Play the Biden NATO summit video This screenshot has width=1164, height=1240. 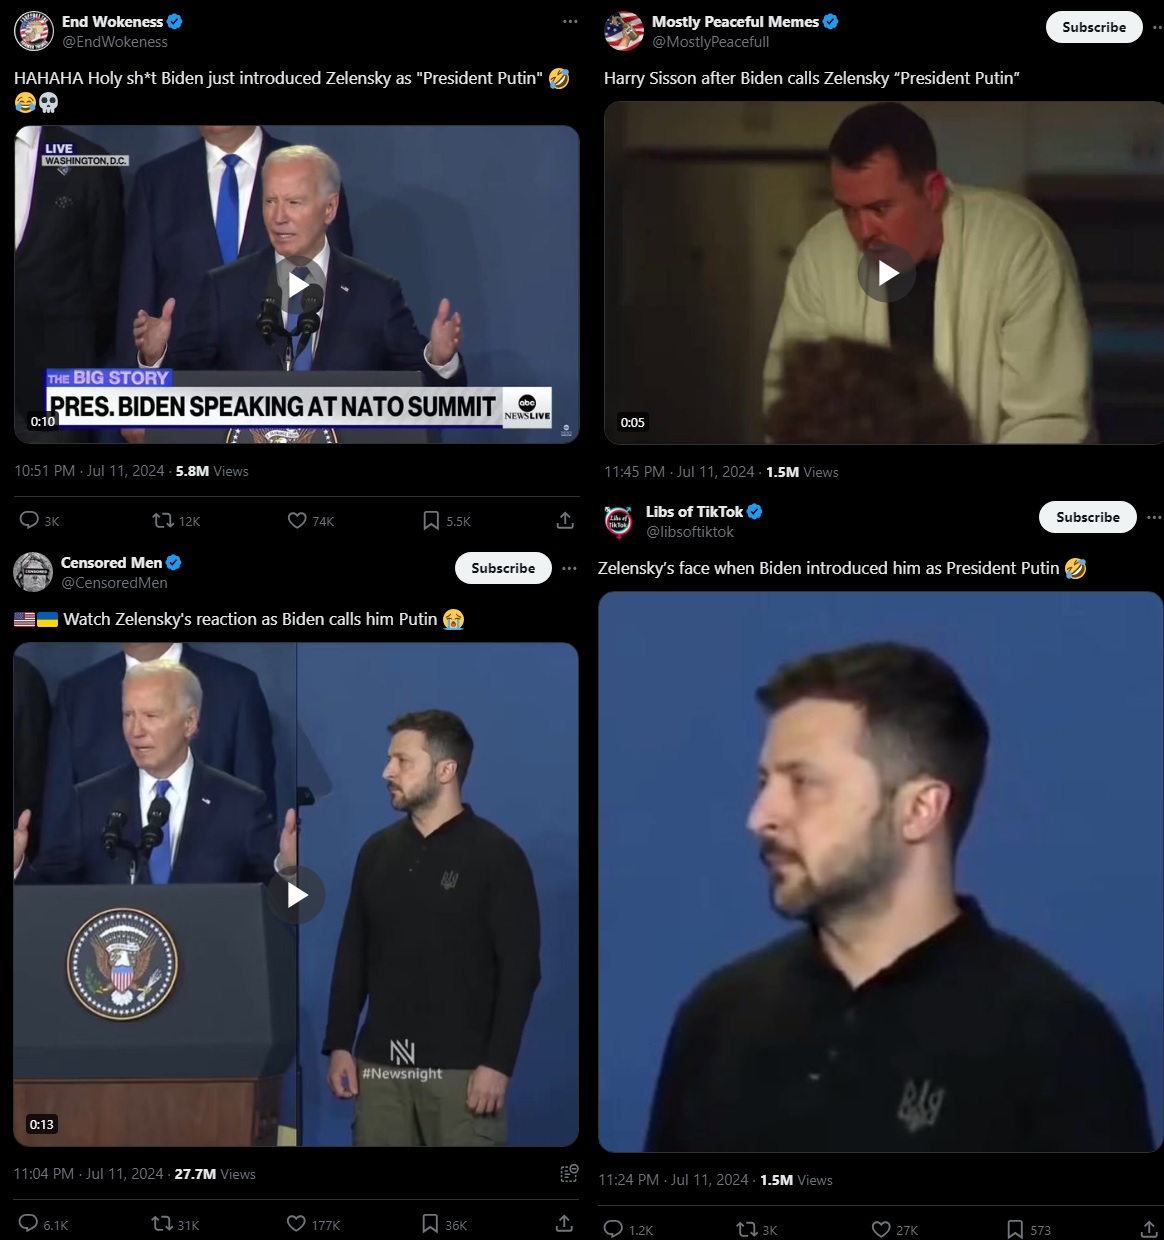point(298,285)
